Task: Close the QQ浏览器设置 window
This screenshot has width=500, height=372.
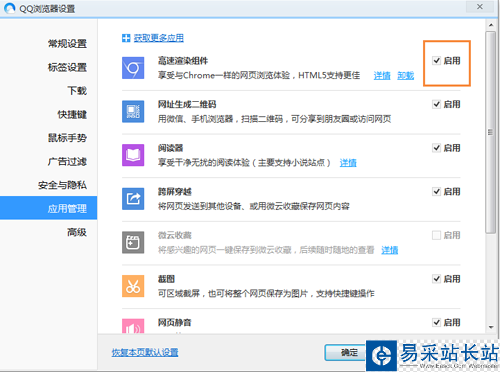Action: coord(480,7)
